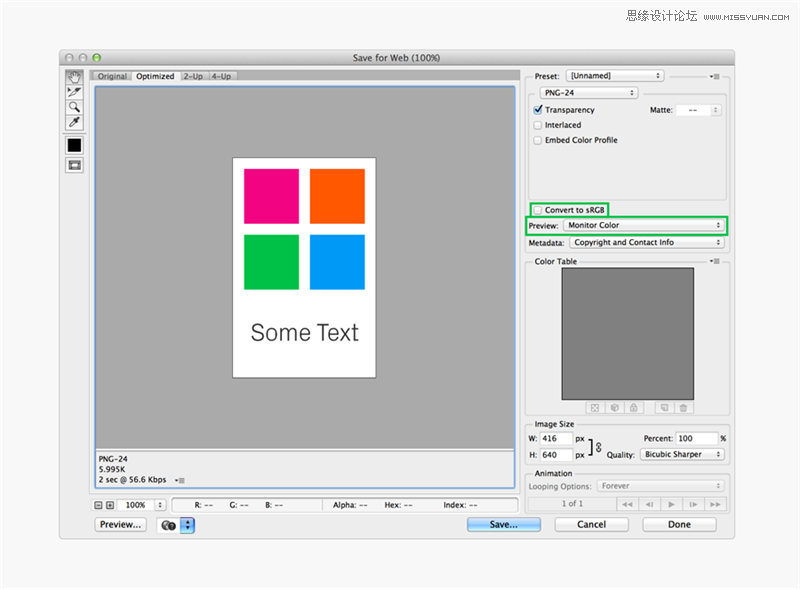Click the pink square in preview
Screen dimensions: 800x590
point(271,196)
